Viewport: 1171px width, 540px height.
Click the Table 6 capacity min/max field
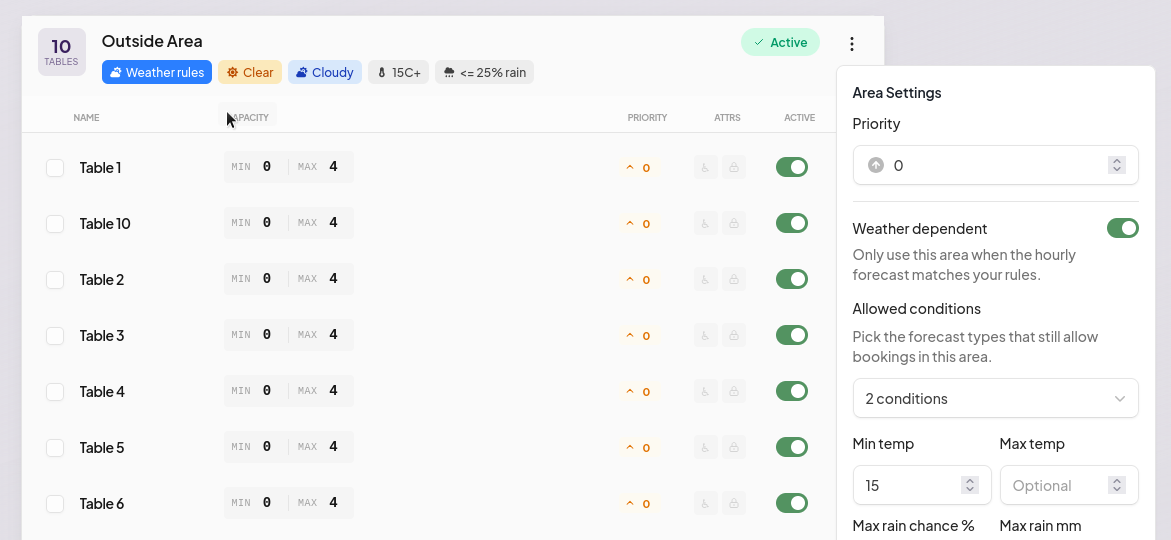coord(288,503)
